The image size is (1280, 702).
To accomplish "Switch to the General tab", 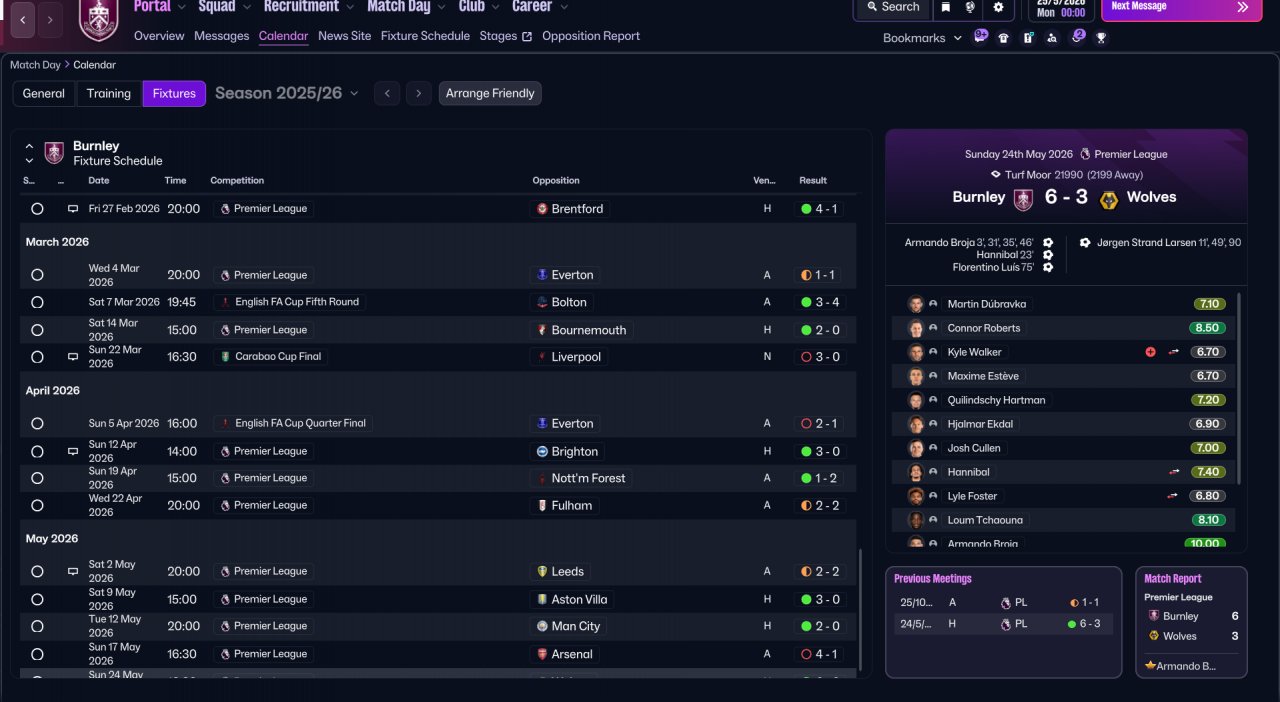I will [x=44, y=93].
